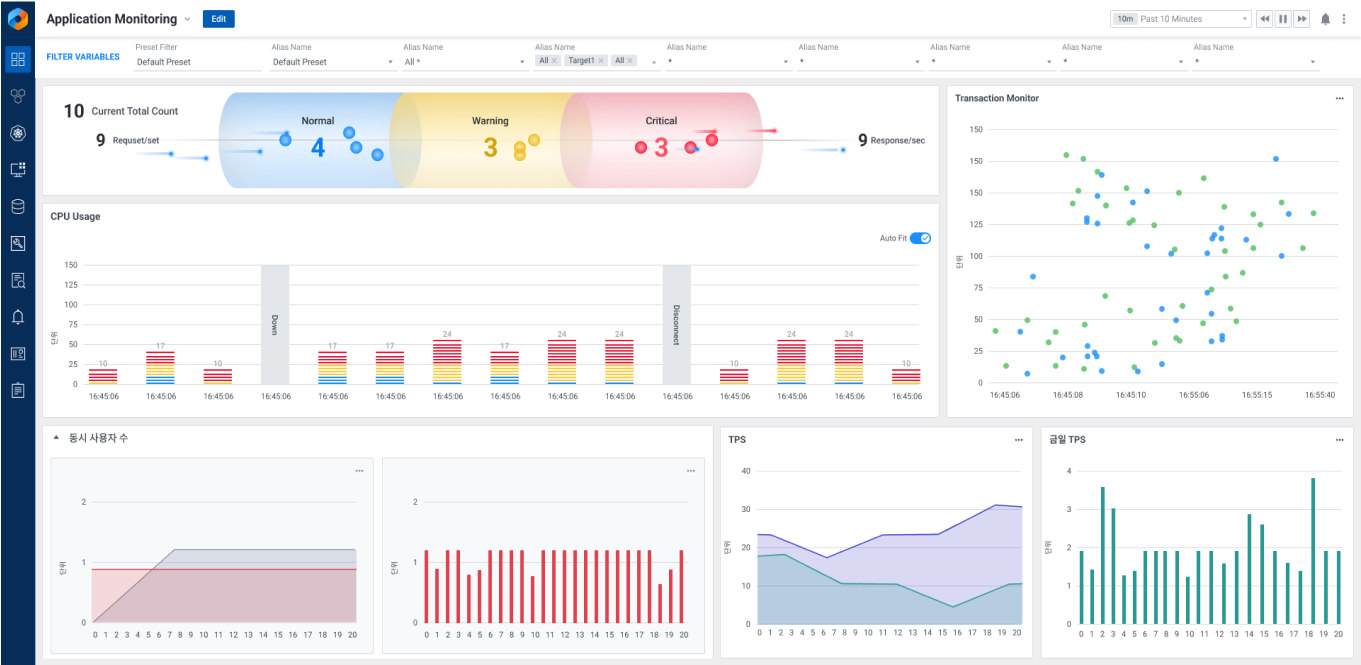Open the Transaction Monitor panel options menu
The width and height of the screenshot is (1361, 665).
[1339, 98]
